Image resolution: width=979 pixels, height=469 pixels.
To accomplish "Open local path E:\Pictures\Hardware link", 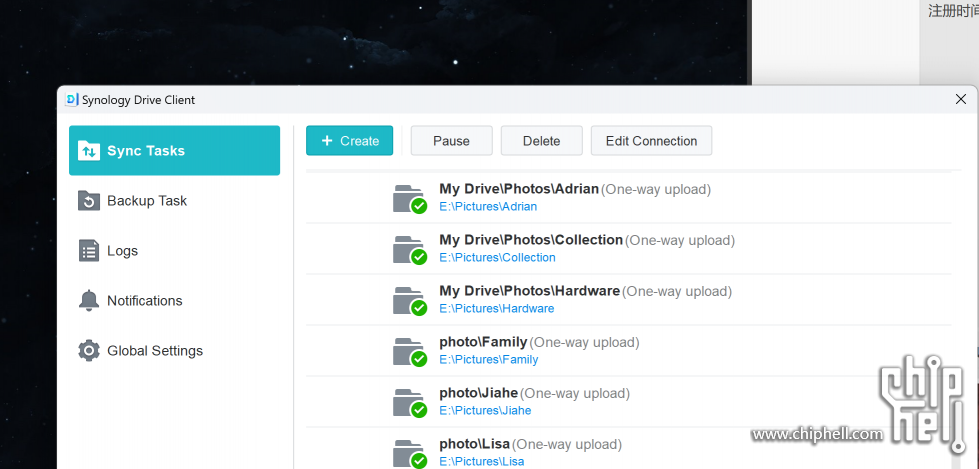I will coord(497,309).
